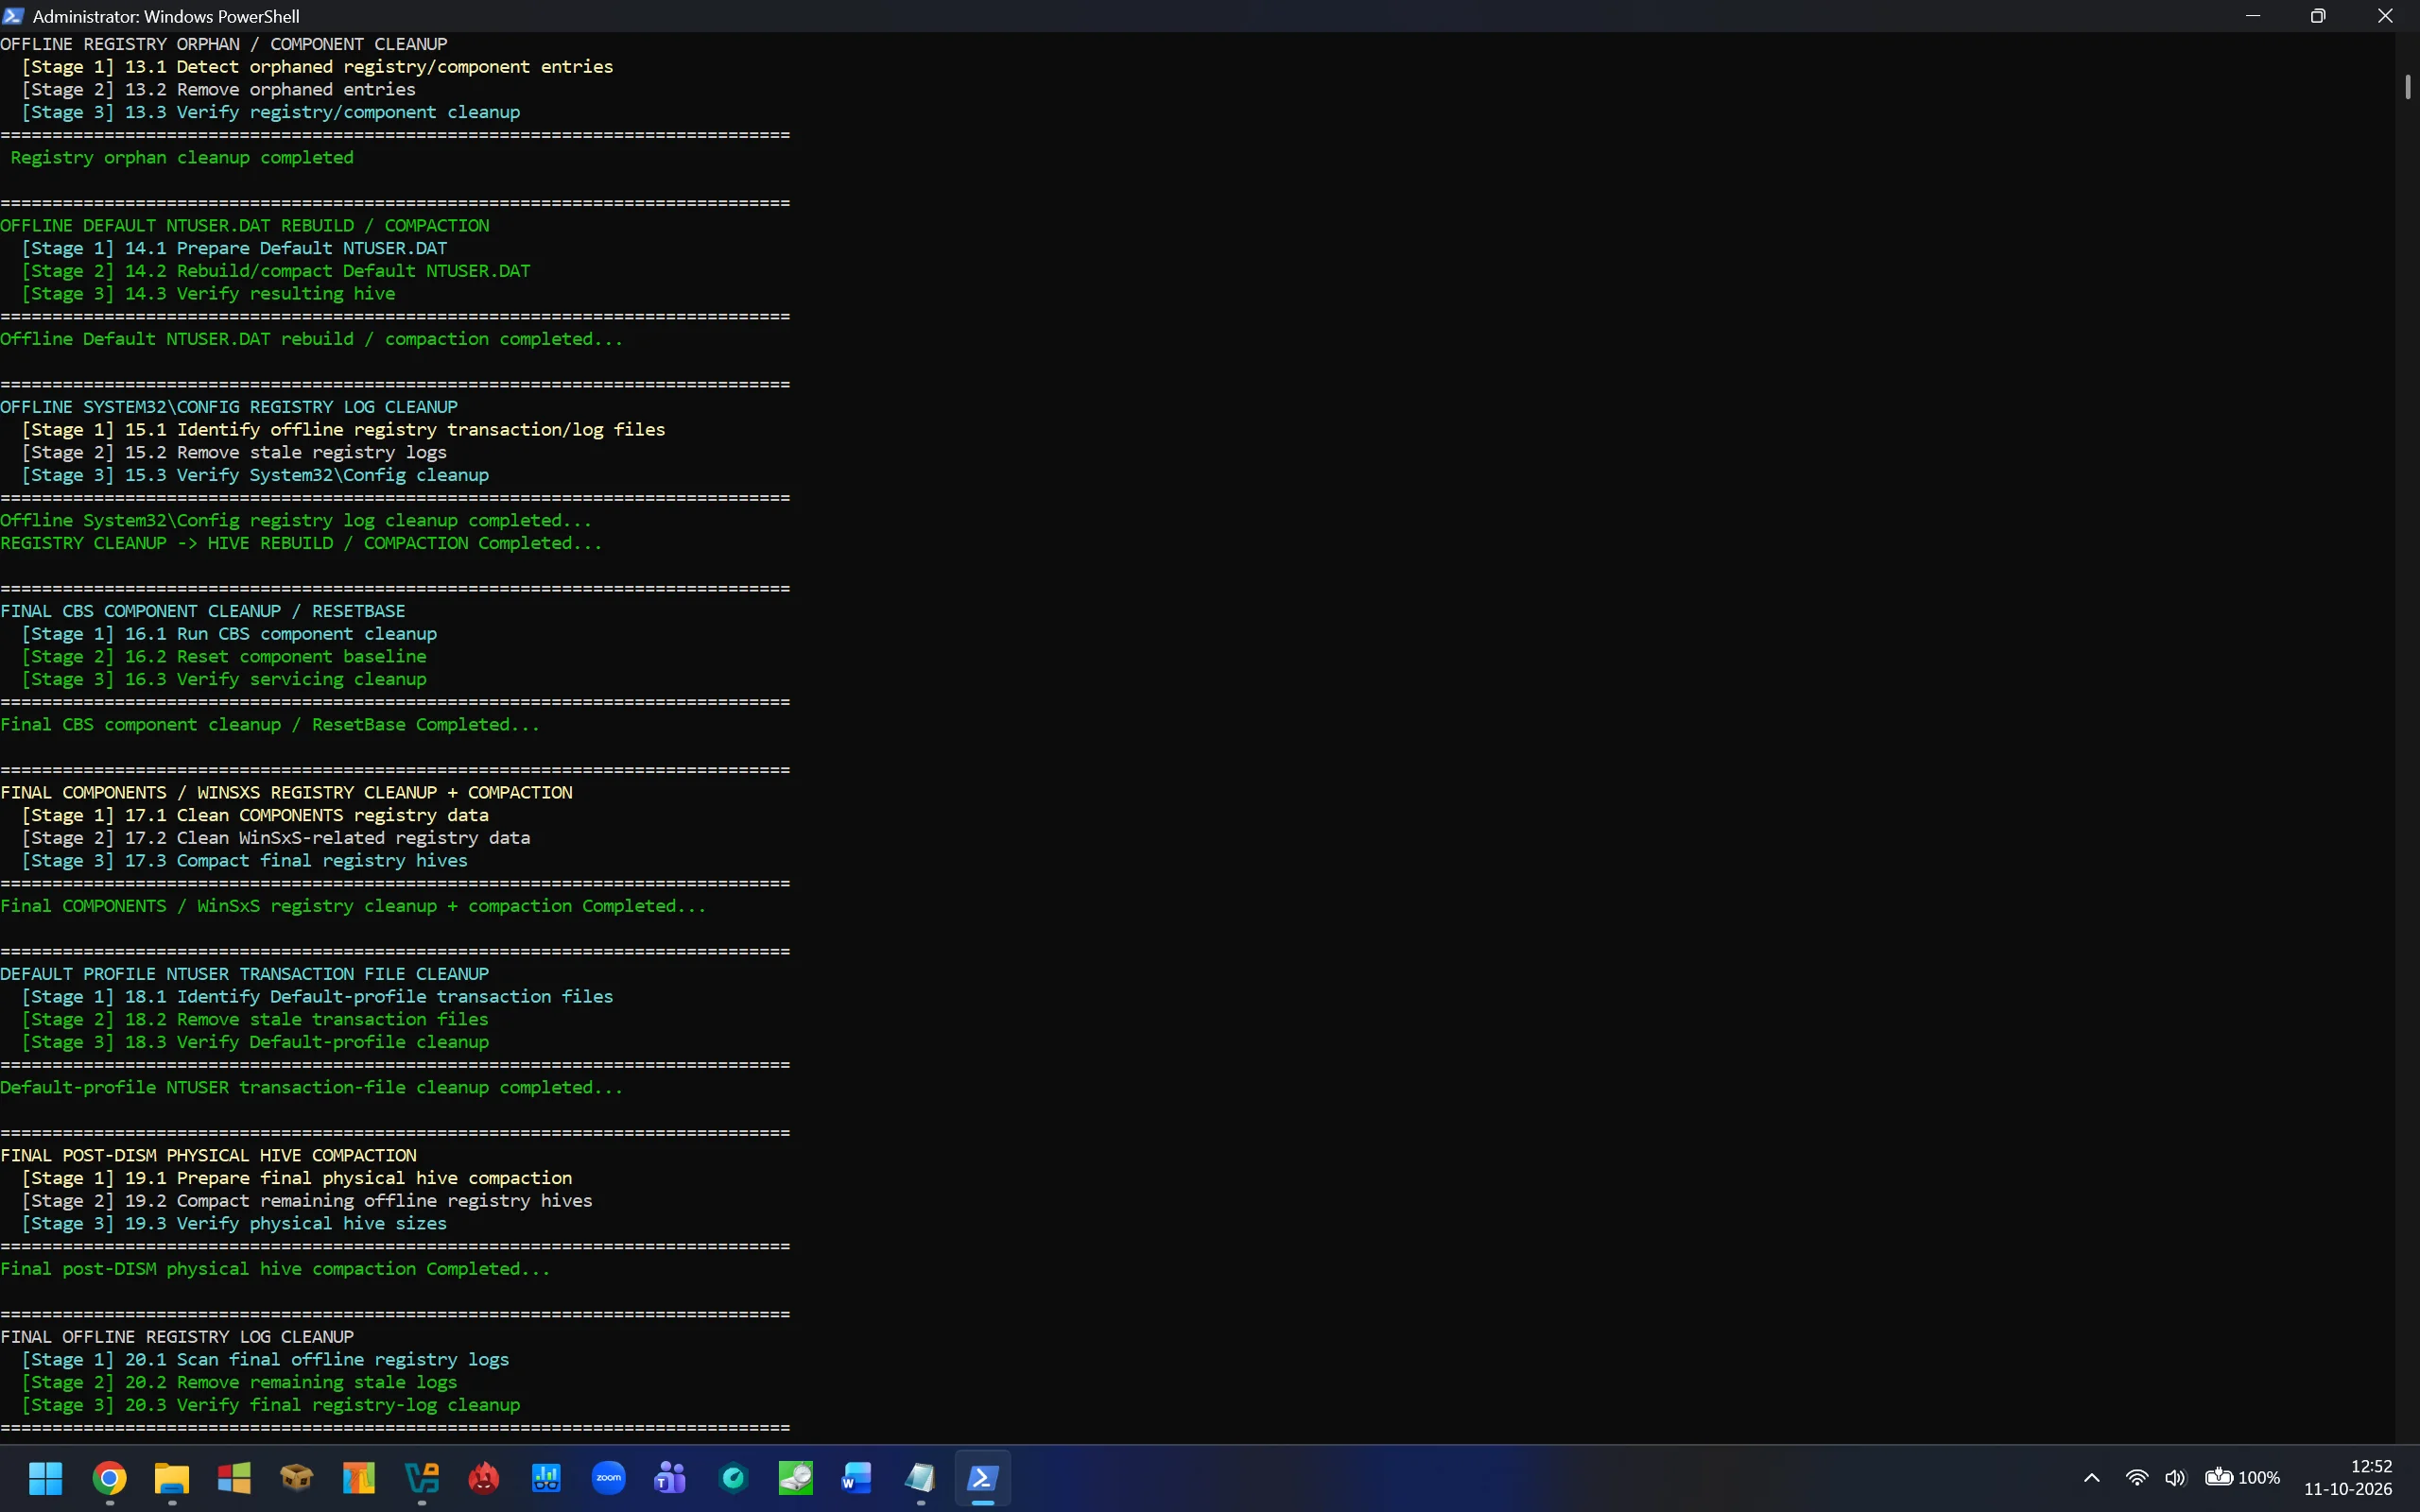Click 'Registry orphan cleanup completed' line
Image resolution: width=2420 pixels, height=1512 pixels.
pyautogui.click(x=182, y=157)
